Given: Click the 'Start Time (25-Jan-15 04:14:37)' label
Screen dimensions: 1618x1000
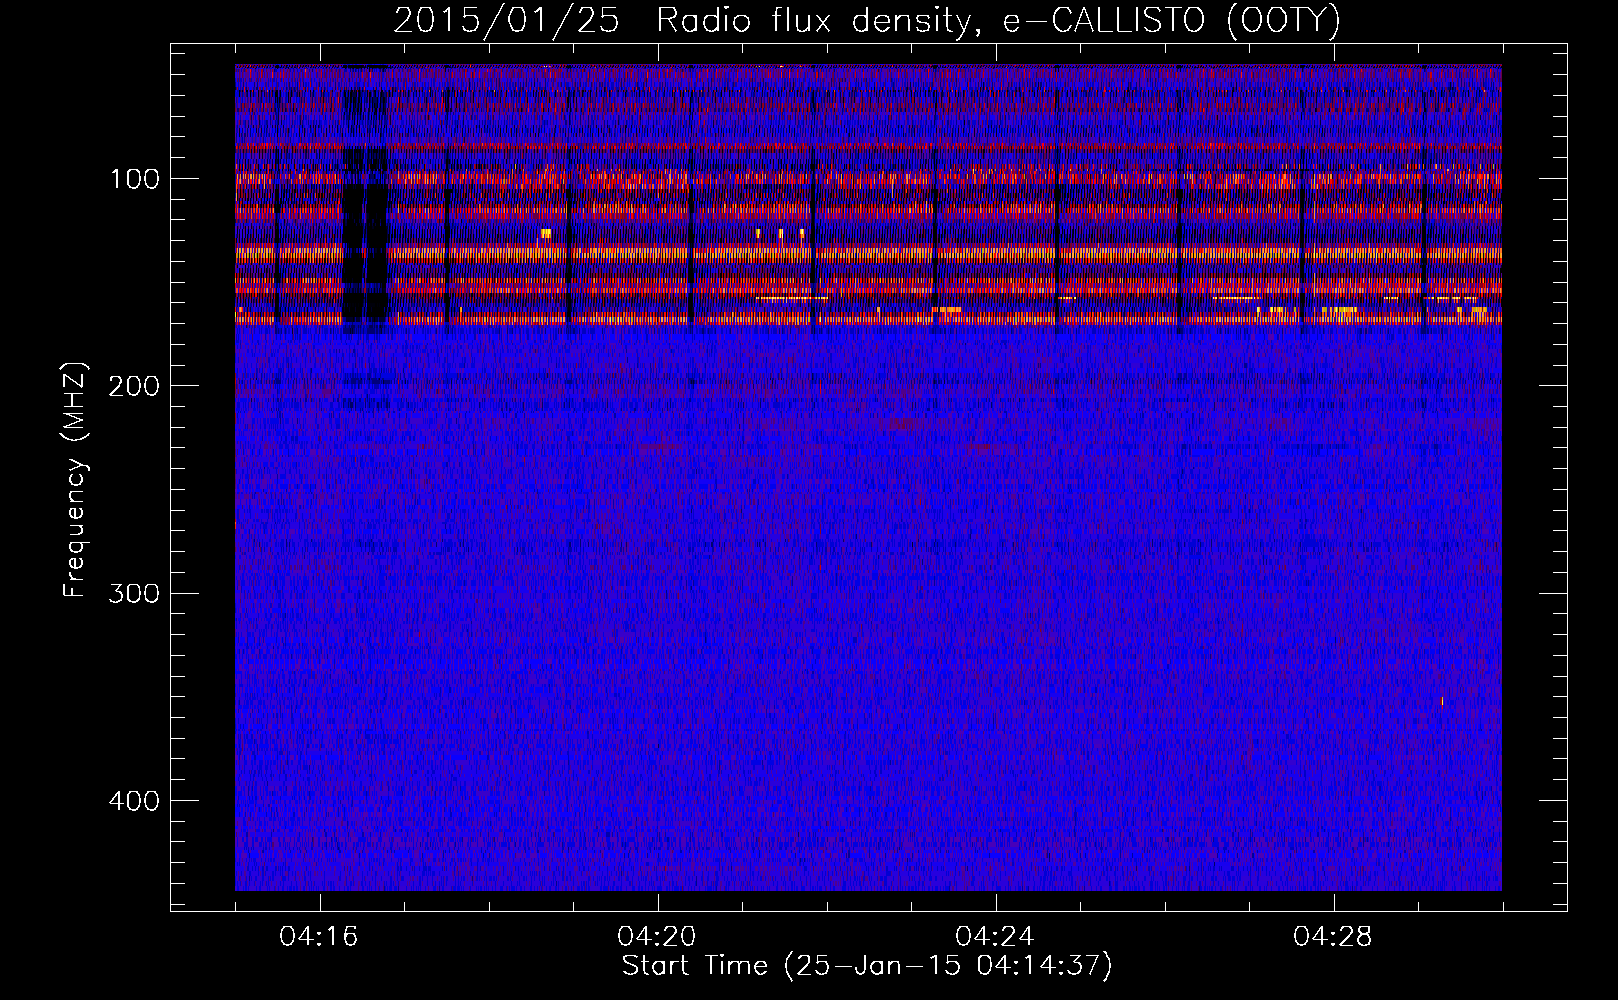Looking at the screenshot, I should click(867, 966).
